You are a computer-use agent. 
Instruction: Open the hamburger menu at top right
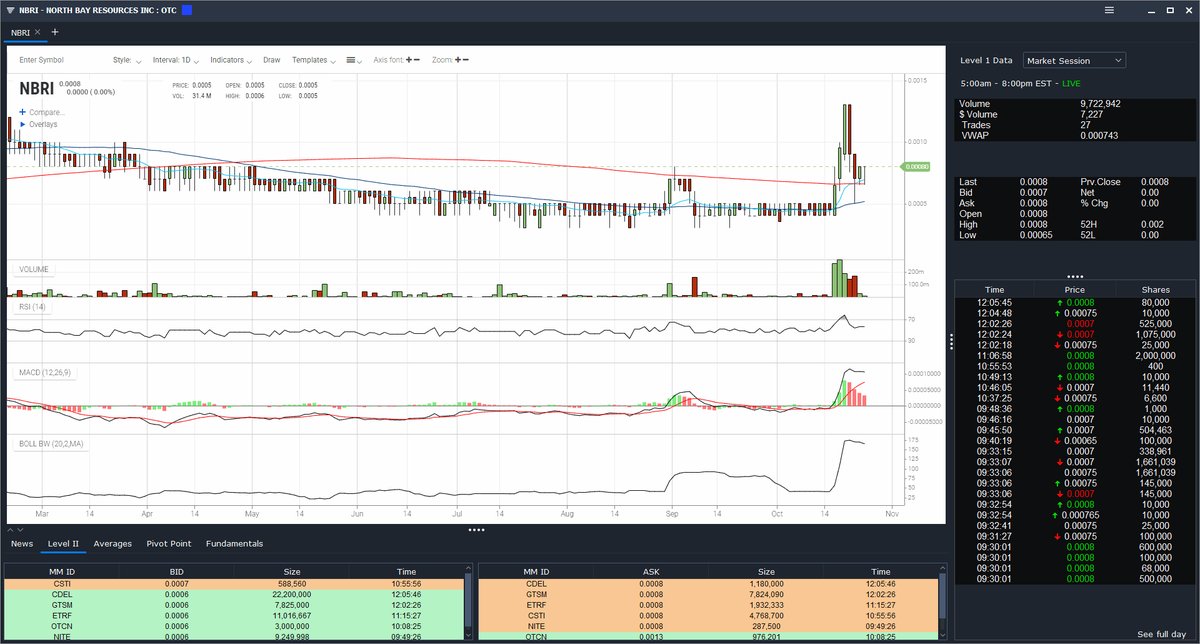tap(1109, 10)
